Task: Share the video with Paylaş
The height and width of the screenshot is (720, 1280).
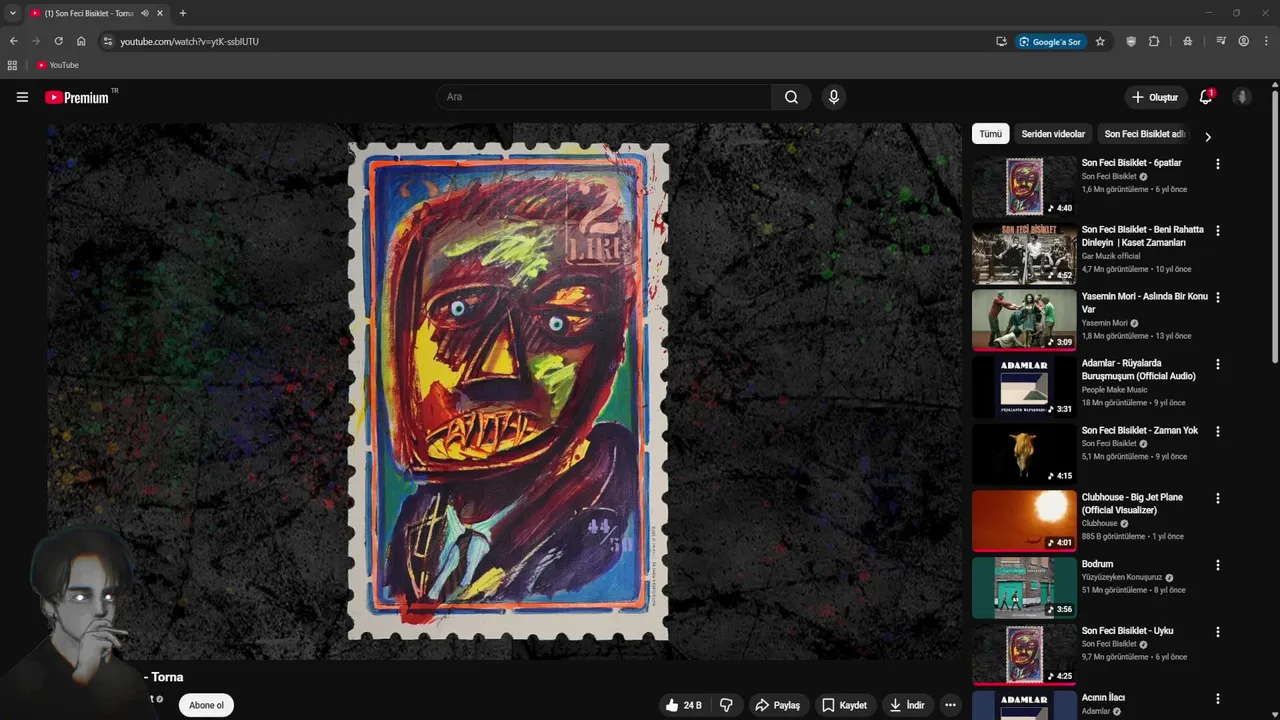Action: 777,705
